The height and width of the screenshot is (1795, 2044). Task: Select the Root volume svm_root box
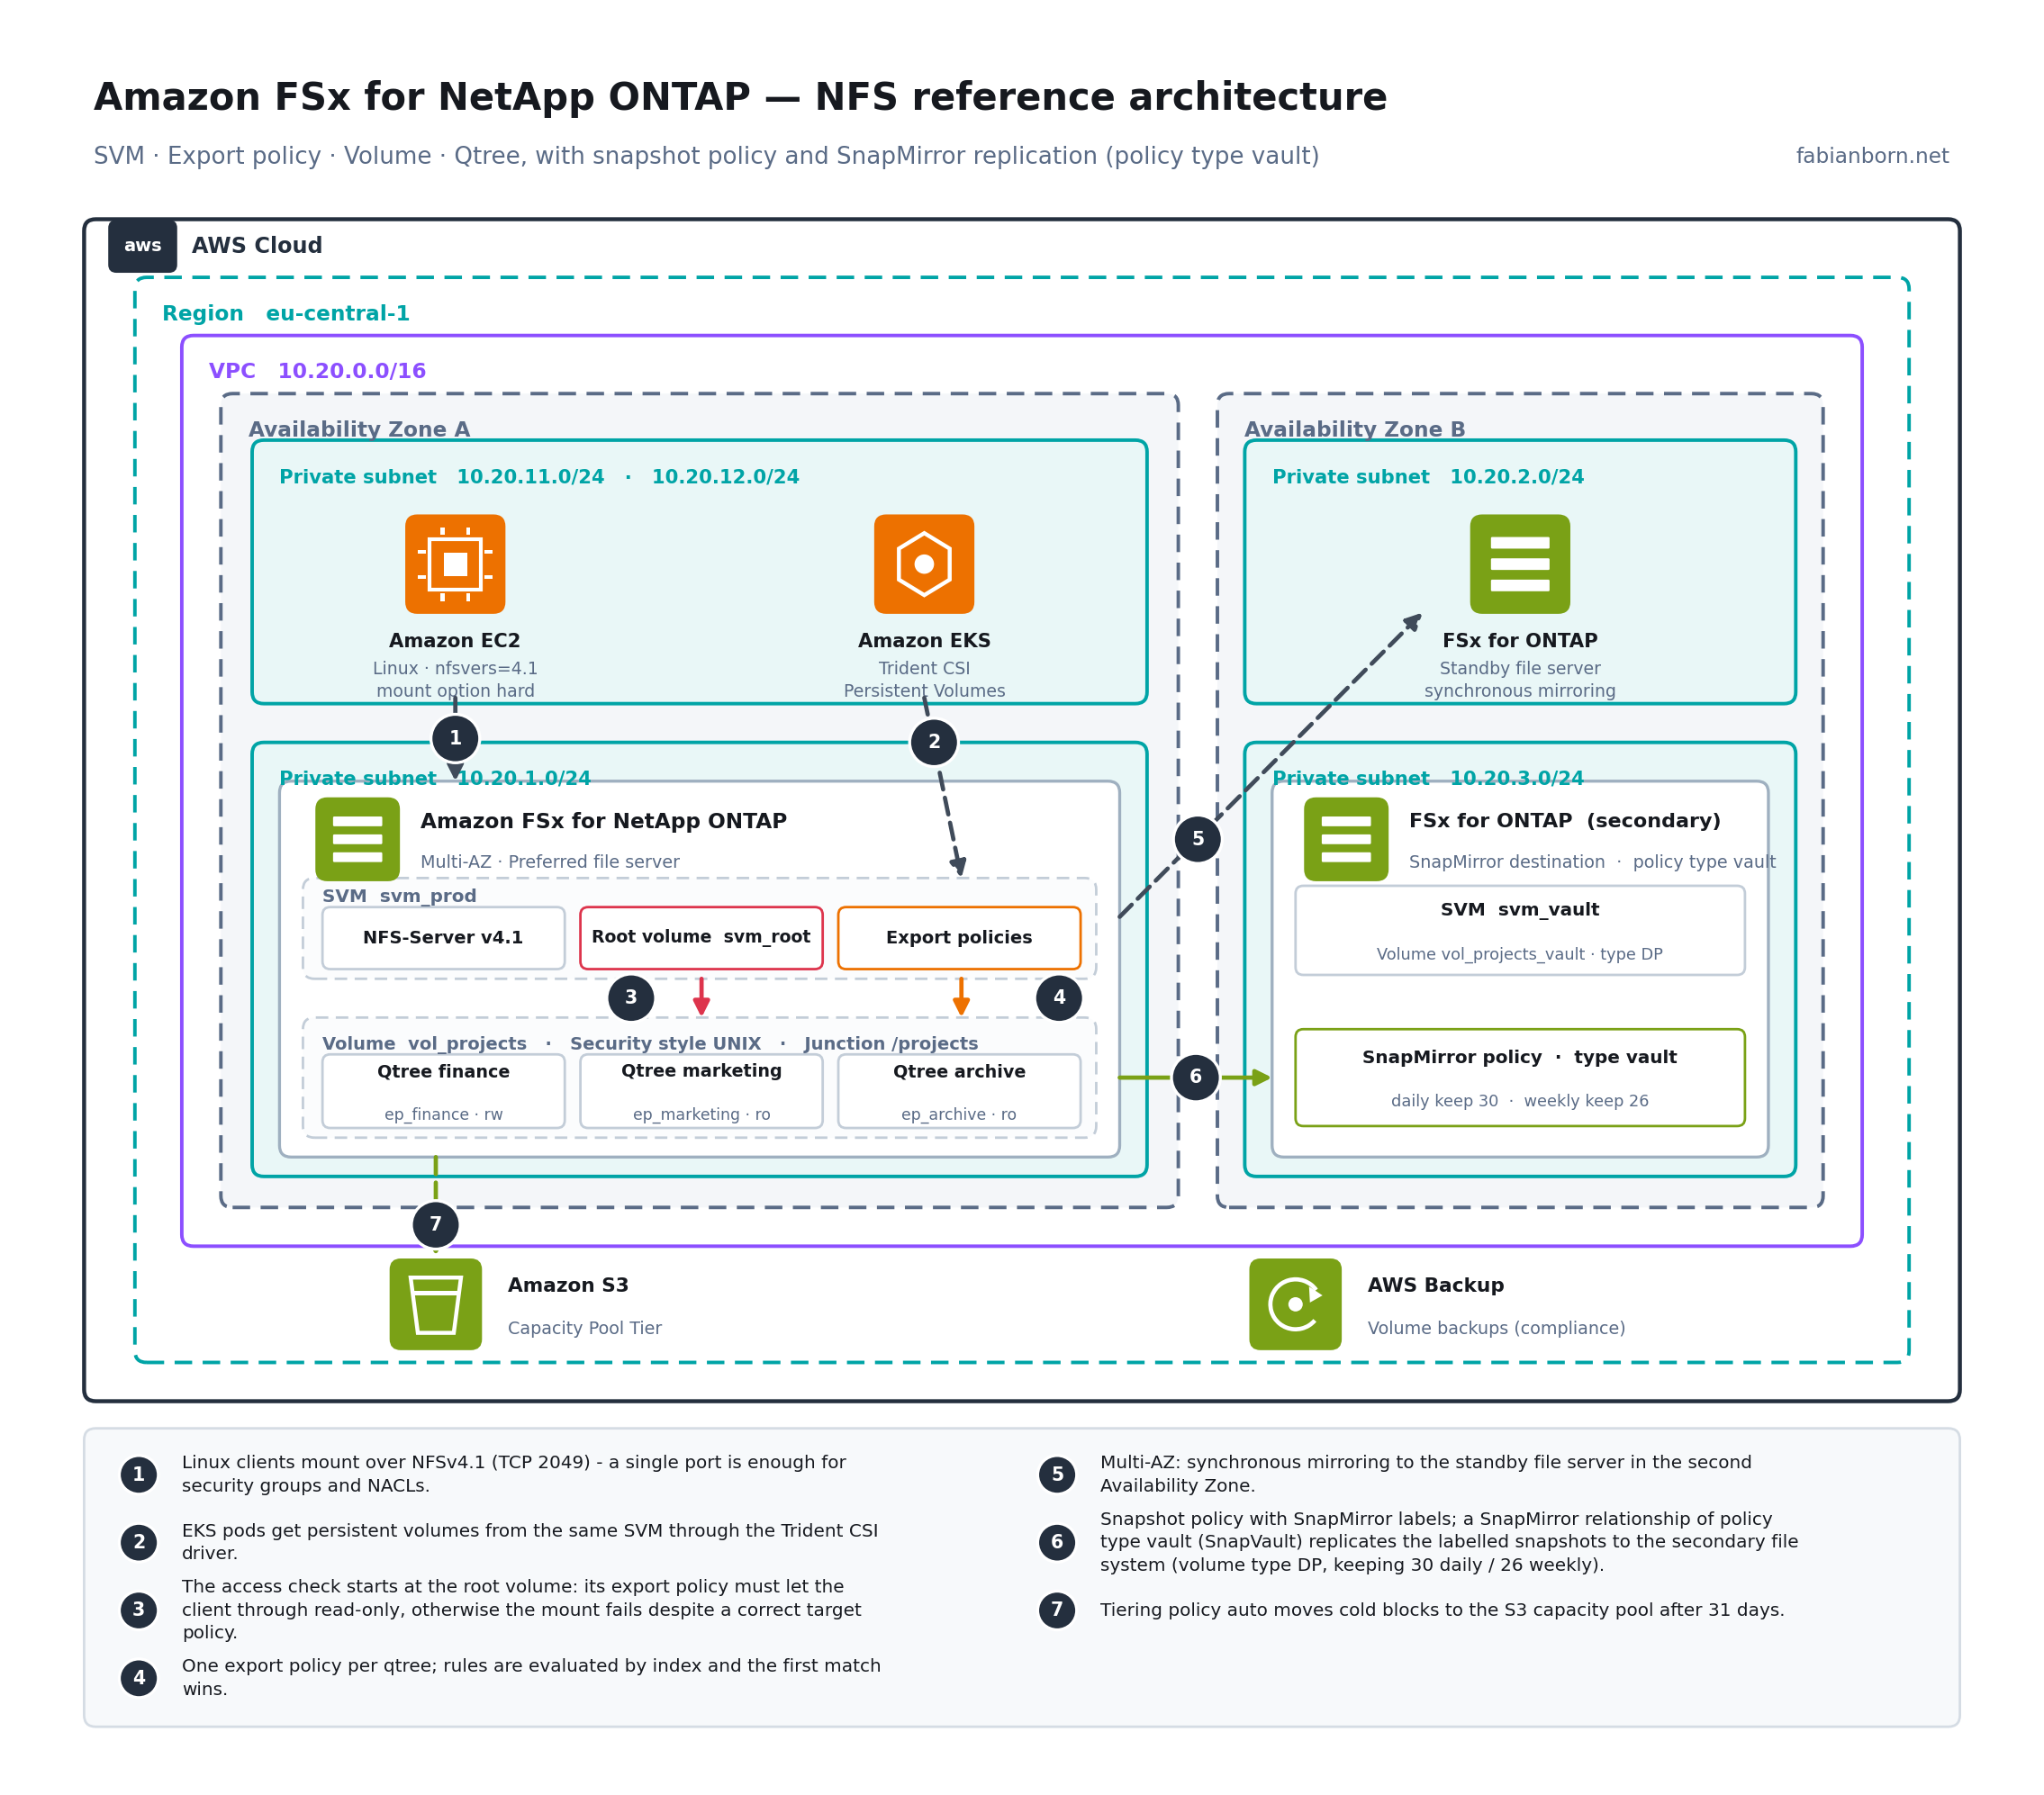pos(701,938)
